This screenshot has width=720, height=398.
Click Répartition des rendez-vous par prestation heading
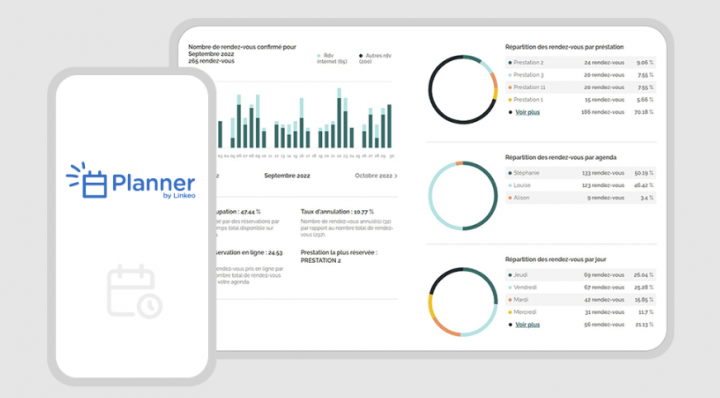(564, 47)
